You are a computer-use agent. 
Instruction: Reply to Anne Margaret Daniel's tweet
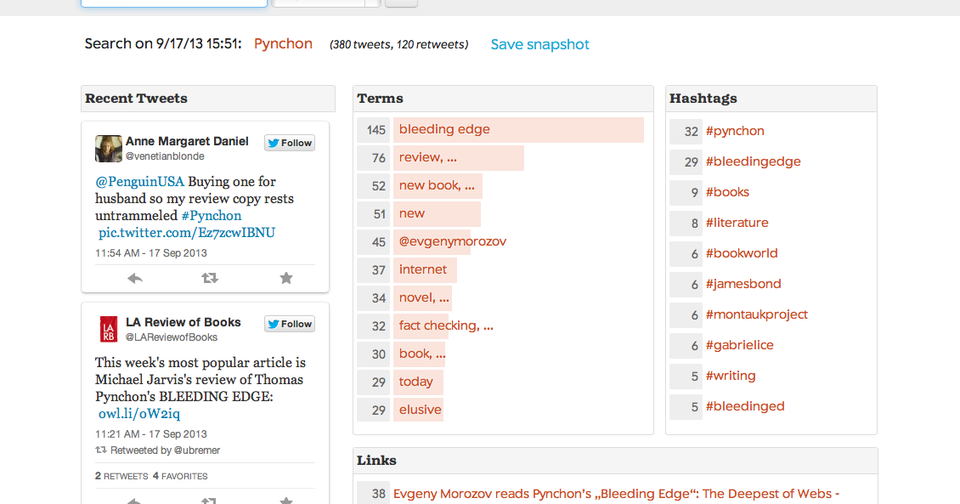pos(135,279)
